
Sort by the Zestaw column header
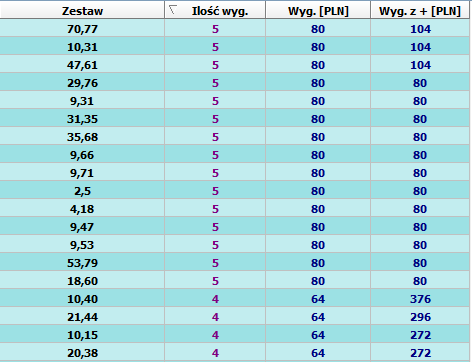[82, 11]
